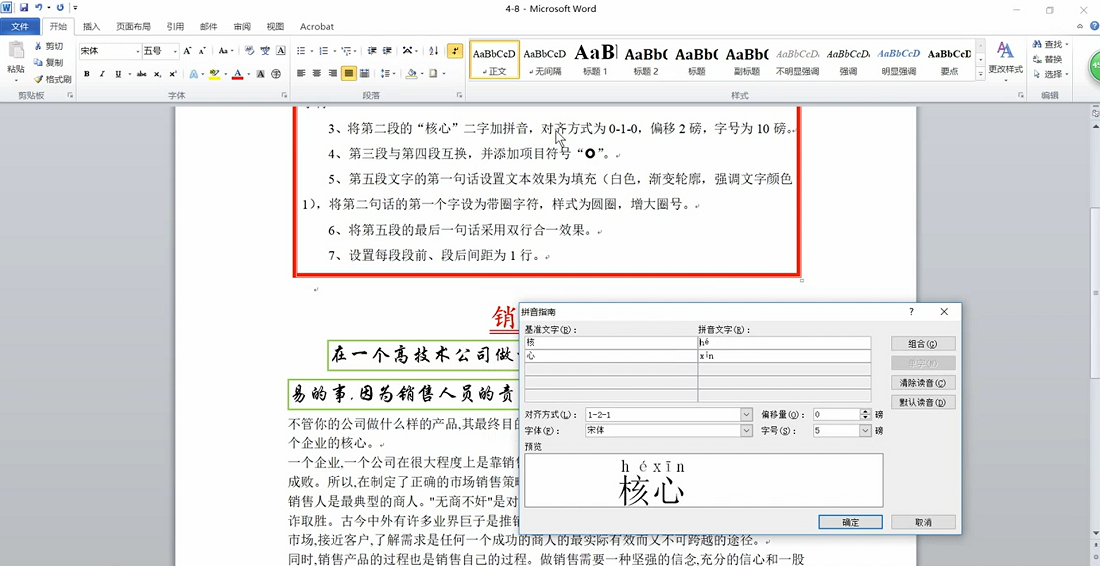Image resolution: width=1100 pixels, height=566 pixels.
Task: Click the Cut (剪切) scissors icon
Action: click(39, 46)
